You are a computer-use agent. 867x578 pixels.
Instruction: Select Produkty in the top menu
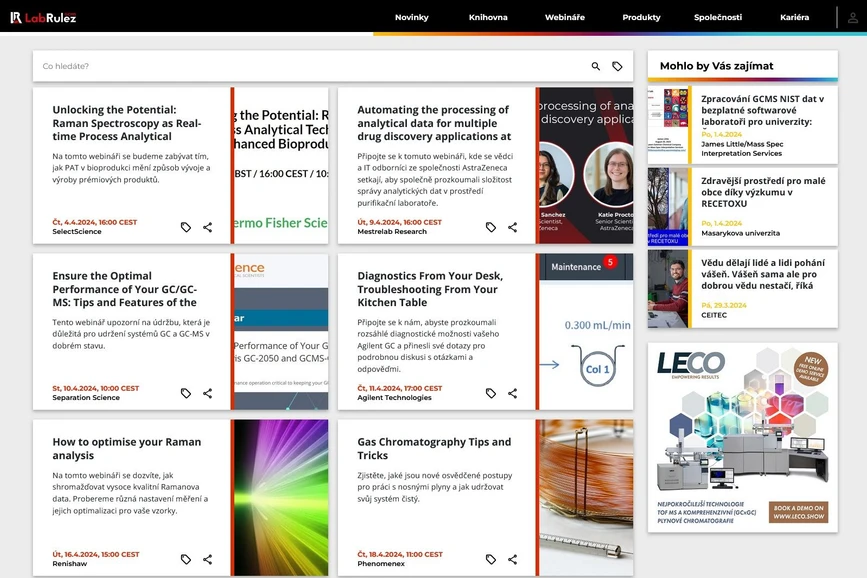click(641, 17)
